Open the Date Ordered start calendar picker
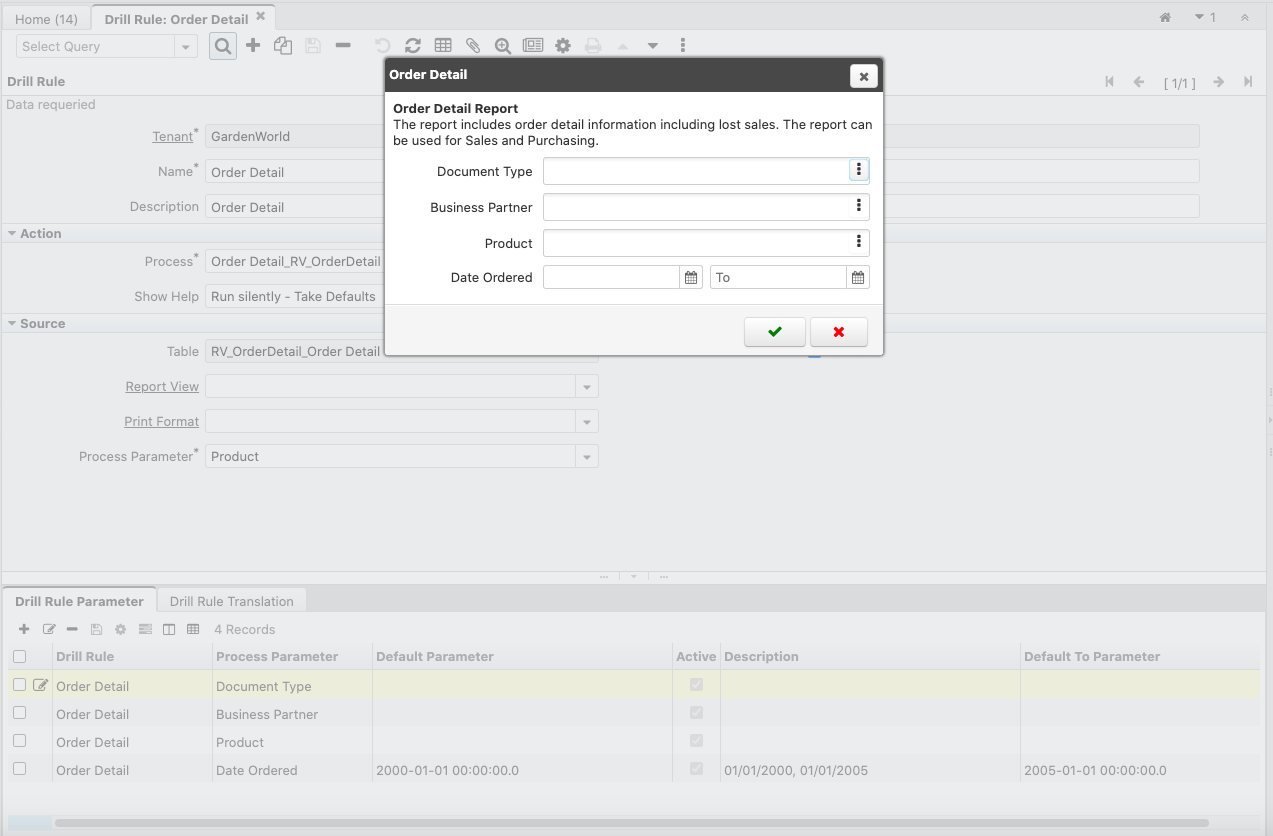The width and height of the screenshot is (1273, 836). [691, 278]
